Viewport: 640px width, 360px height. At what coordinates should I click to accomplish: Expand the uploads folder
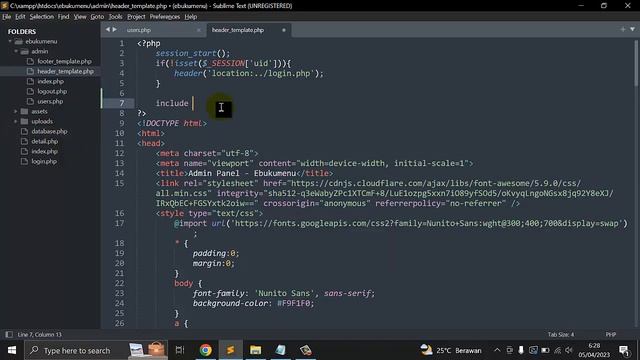[x=16, y=121]
